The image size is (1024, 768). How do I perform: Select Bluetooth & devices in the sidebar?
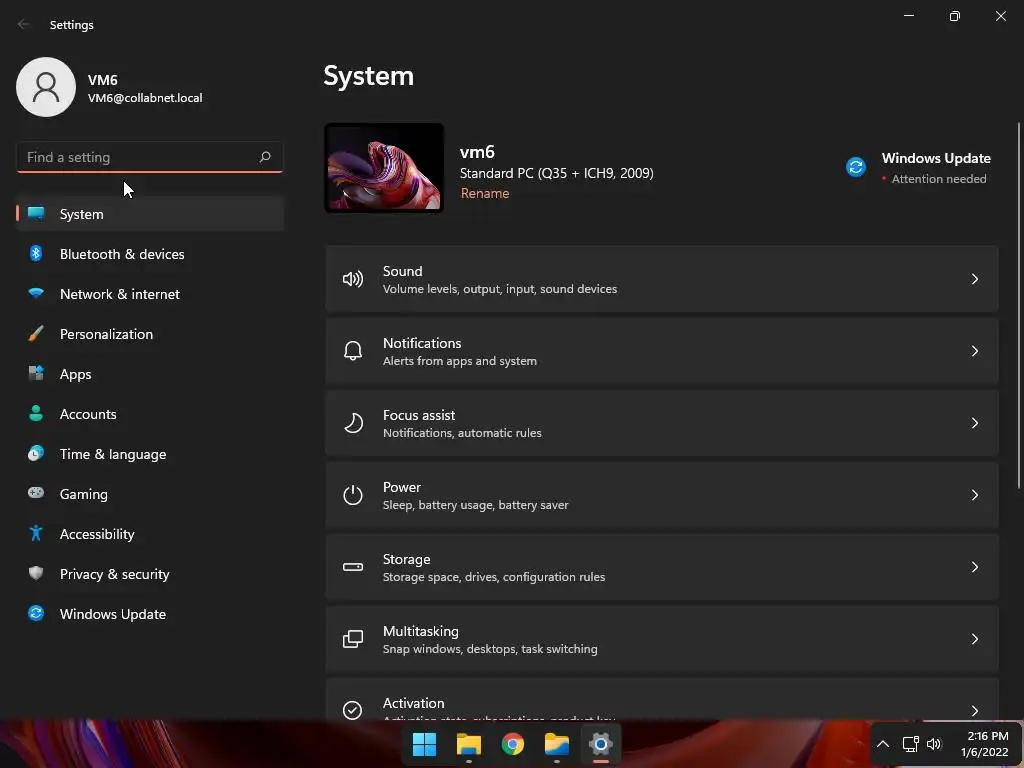[150, 254]
